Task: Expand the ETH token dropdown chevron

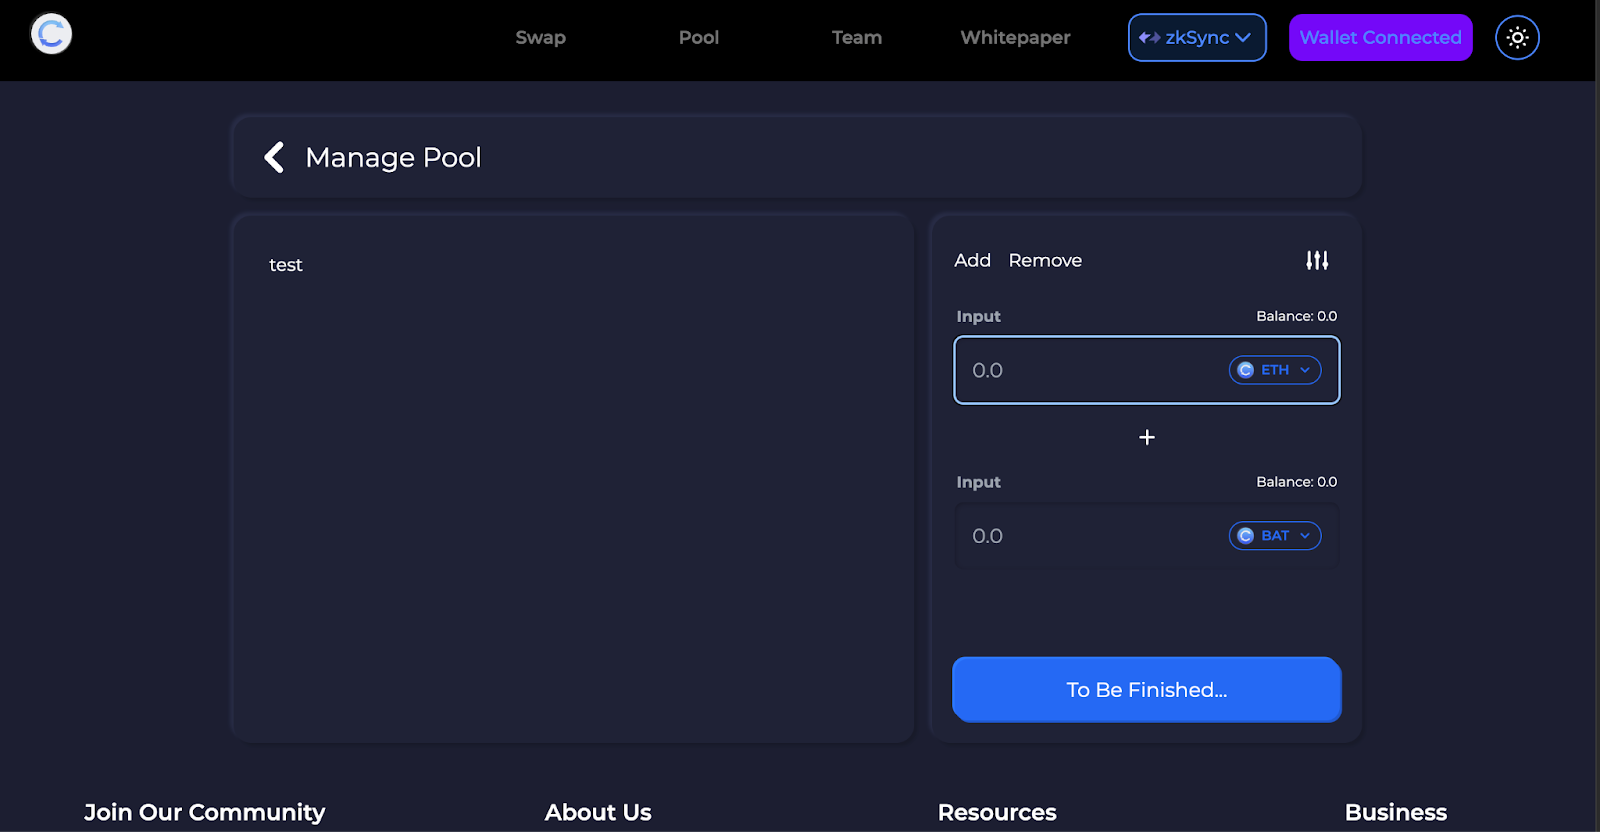Action: [1305, 370]
